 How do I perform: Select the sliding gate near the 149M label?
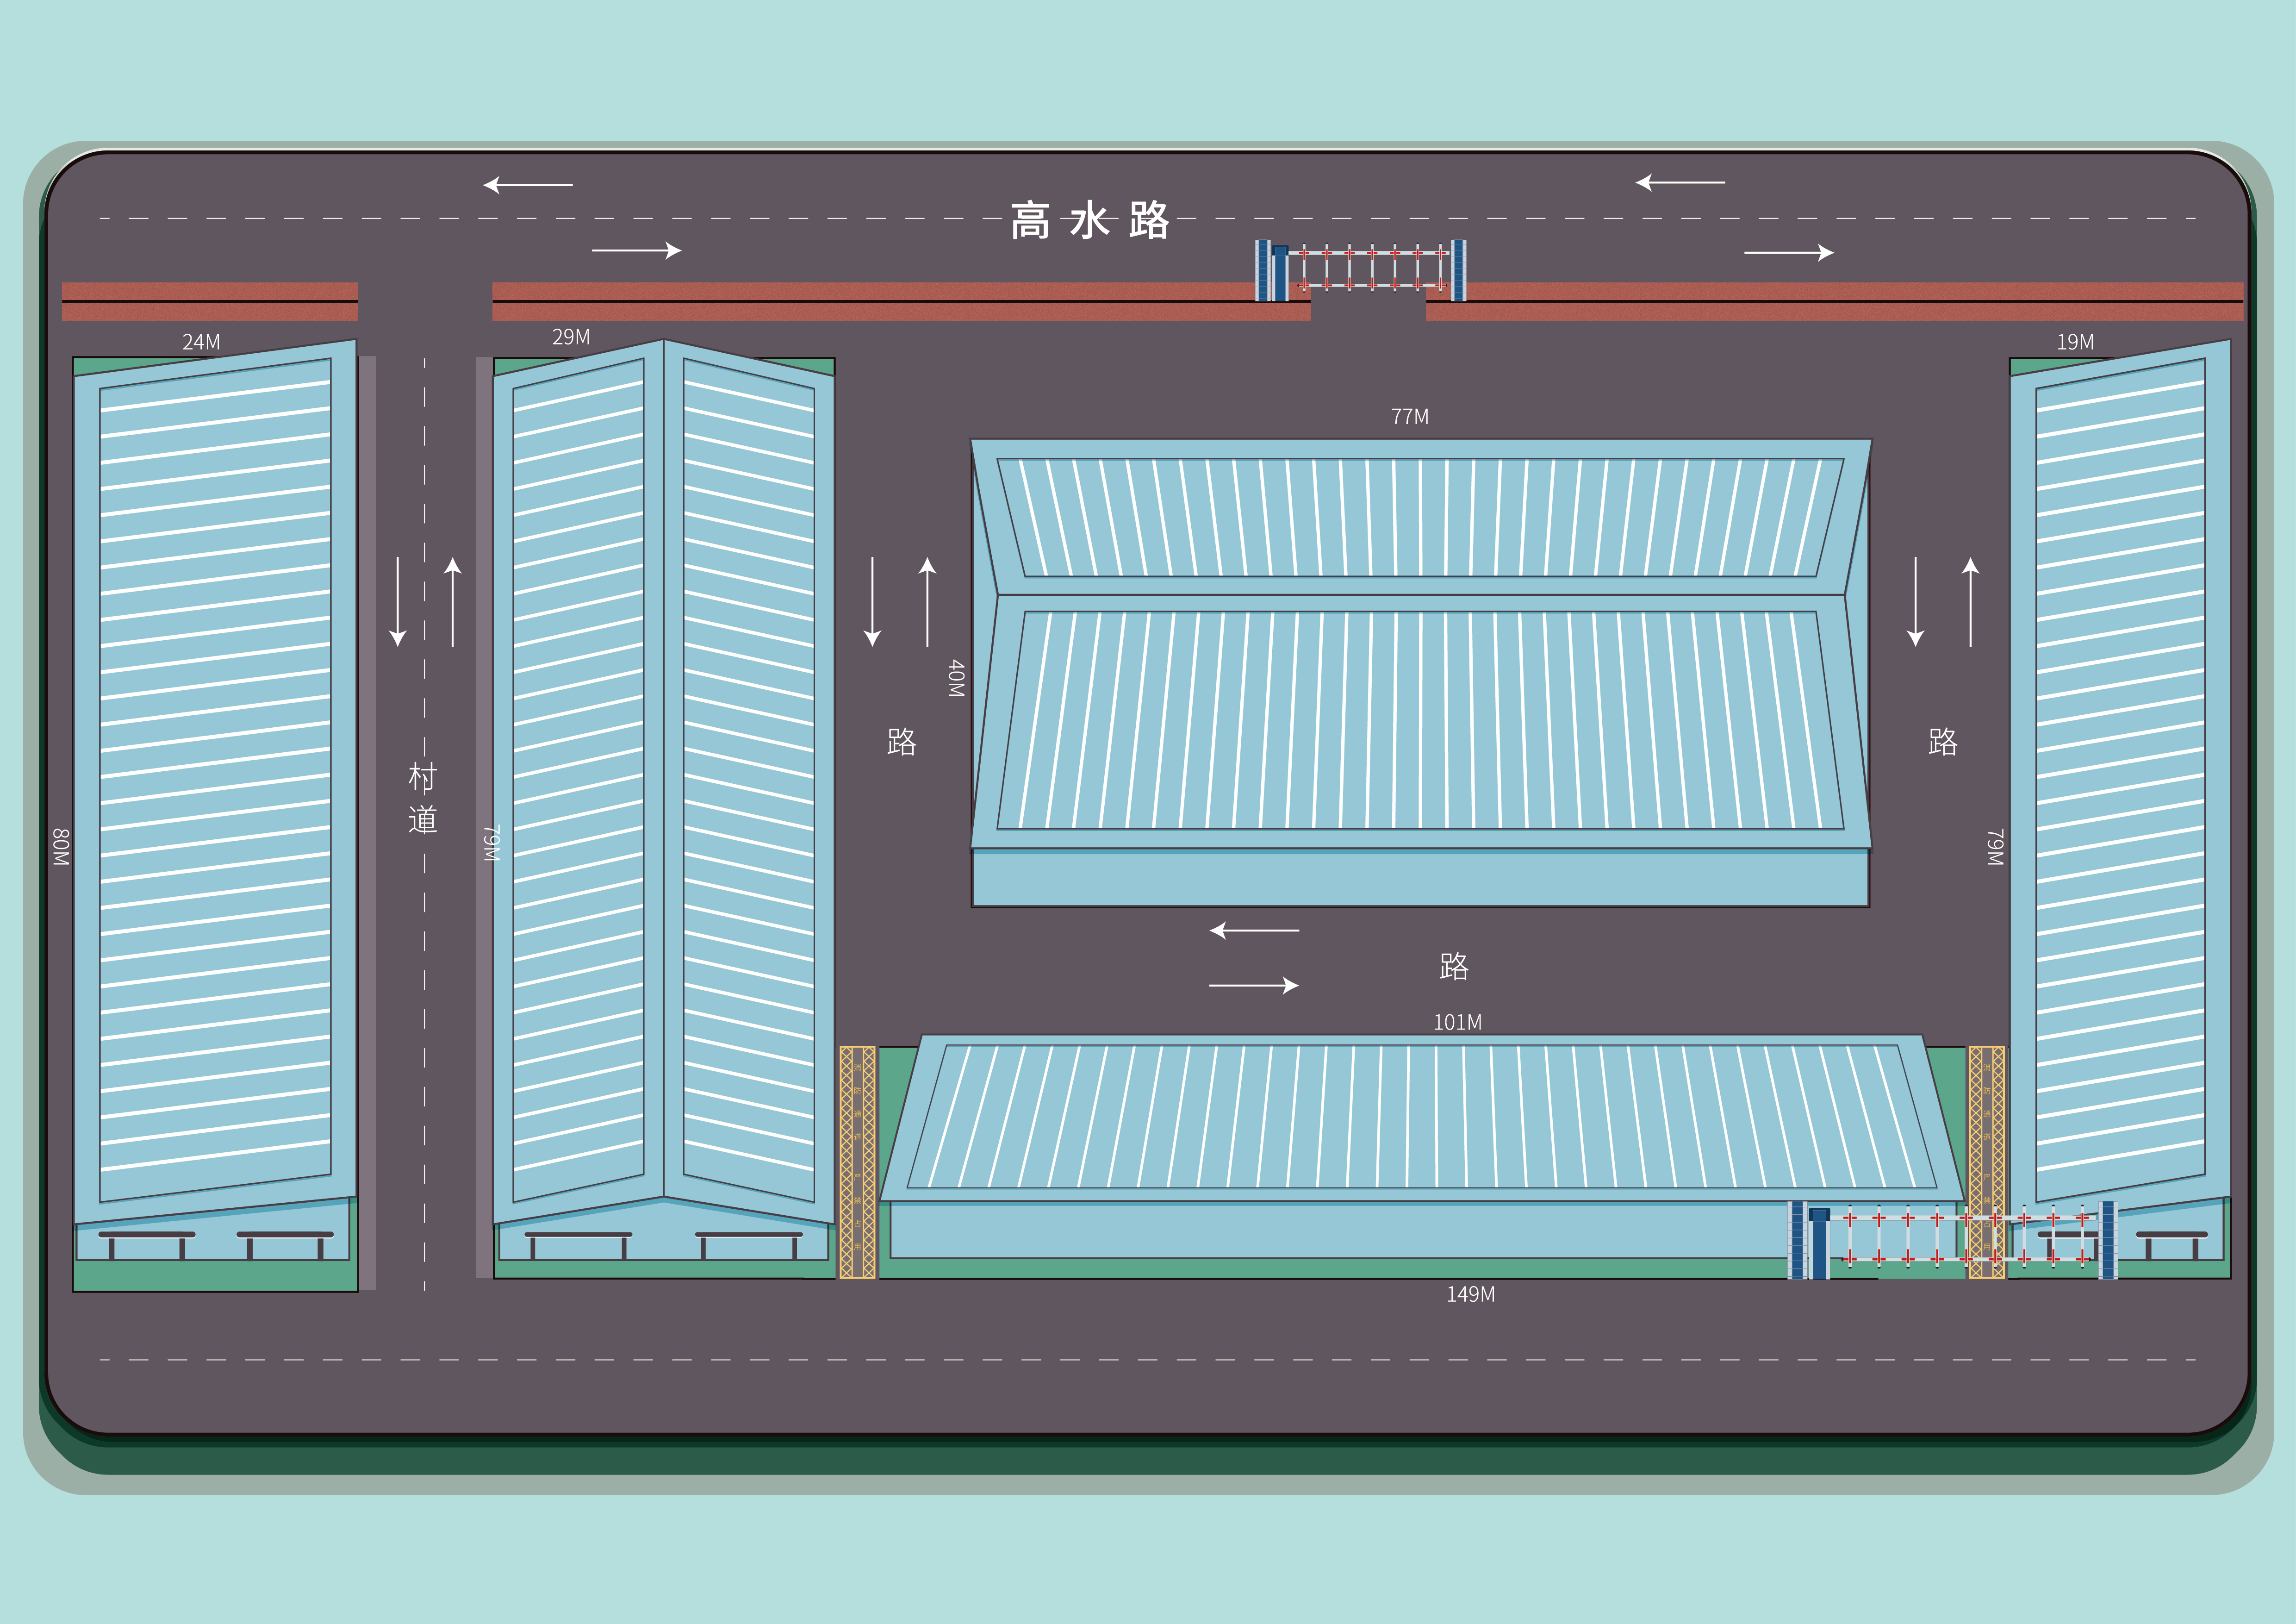coord(1952,1240)
